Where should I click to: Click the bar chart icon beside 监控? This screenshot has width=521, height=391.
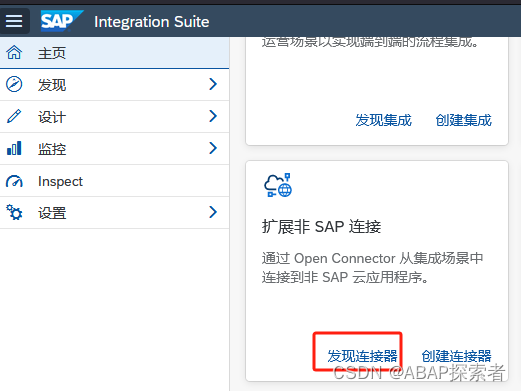(x=14, y=148)
